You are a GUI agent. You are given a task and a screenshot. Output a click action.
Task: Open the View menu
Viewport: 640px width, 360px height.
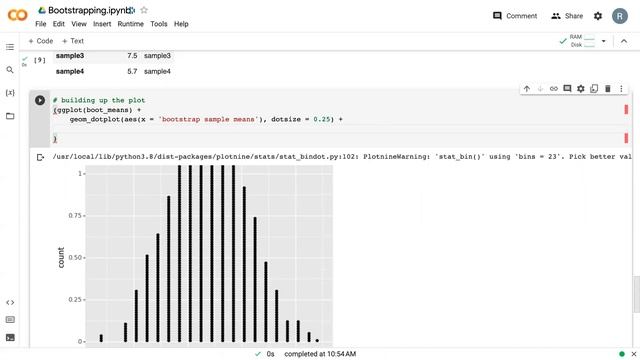tap(79, 24)
